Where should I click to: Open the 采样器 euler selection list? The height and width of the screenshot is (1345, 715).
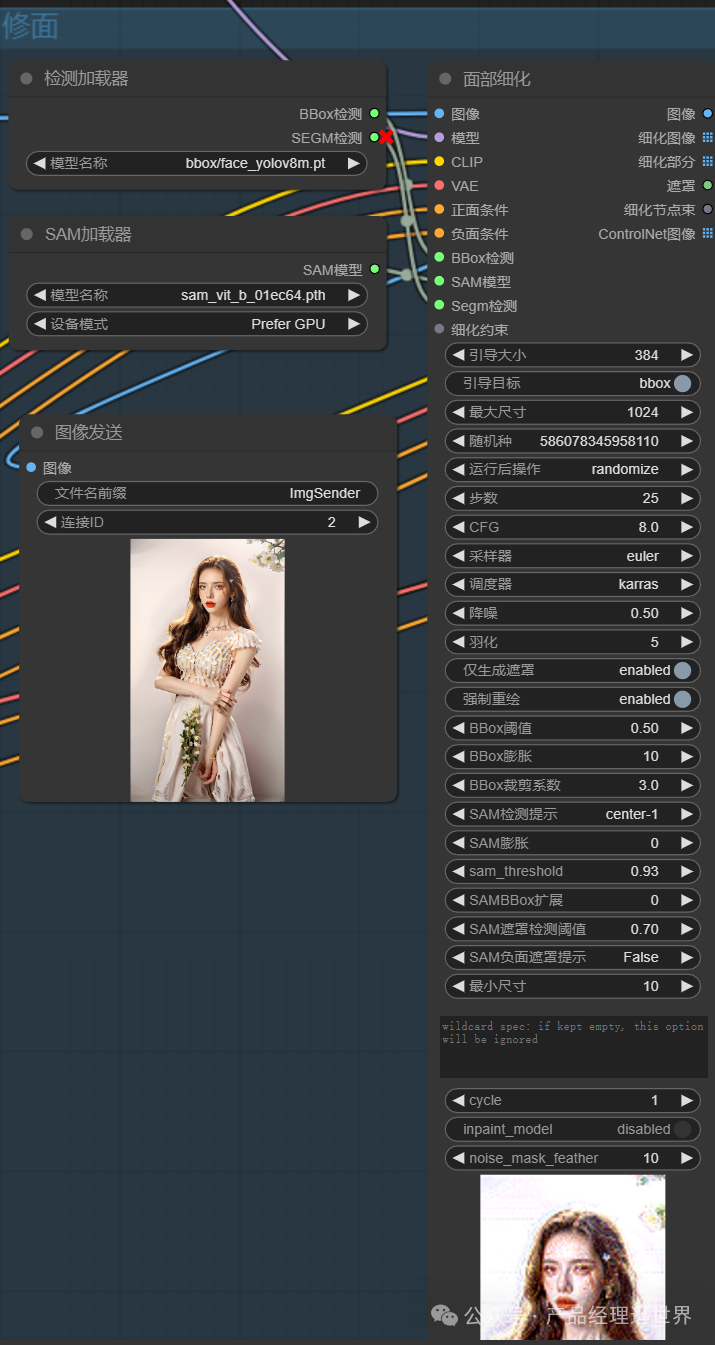pyautogui.click(x=572, y=556)
